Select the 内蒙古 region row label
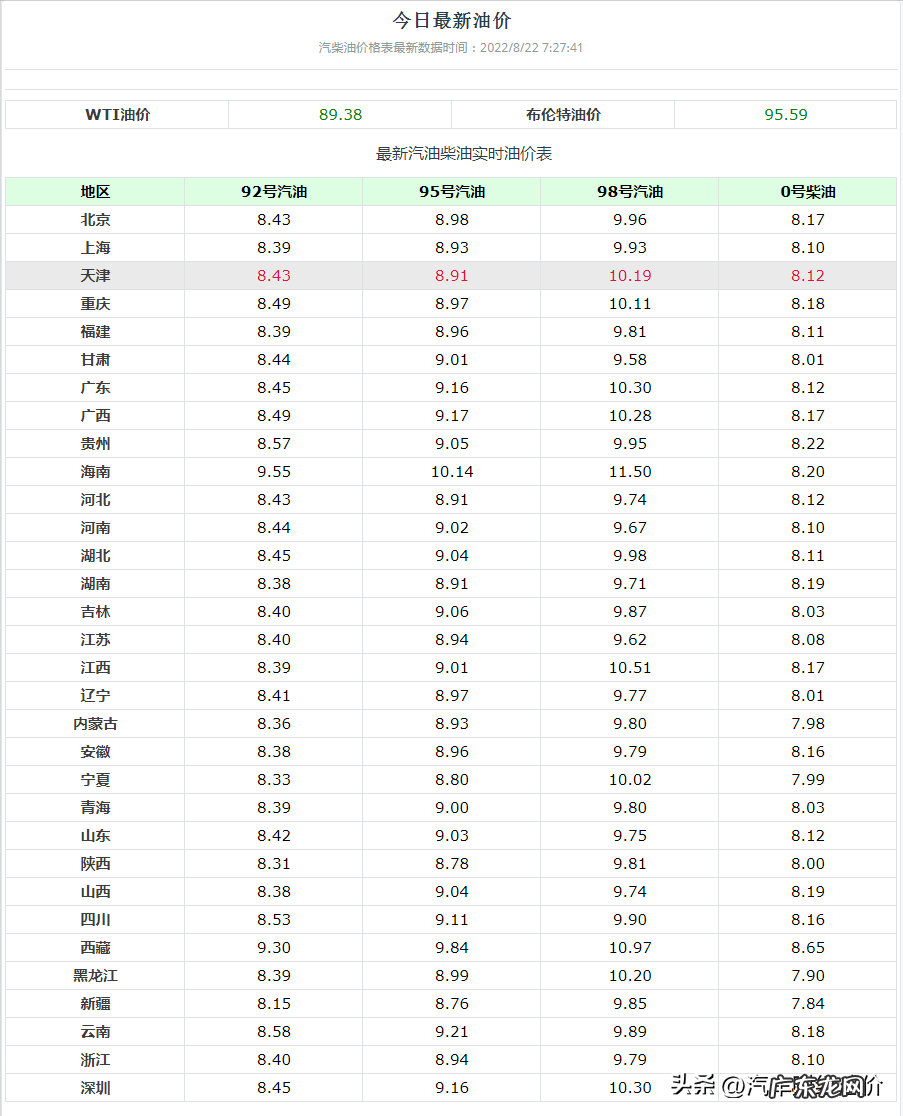 95,724
